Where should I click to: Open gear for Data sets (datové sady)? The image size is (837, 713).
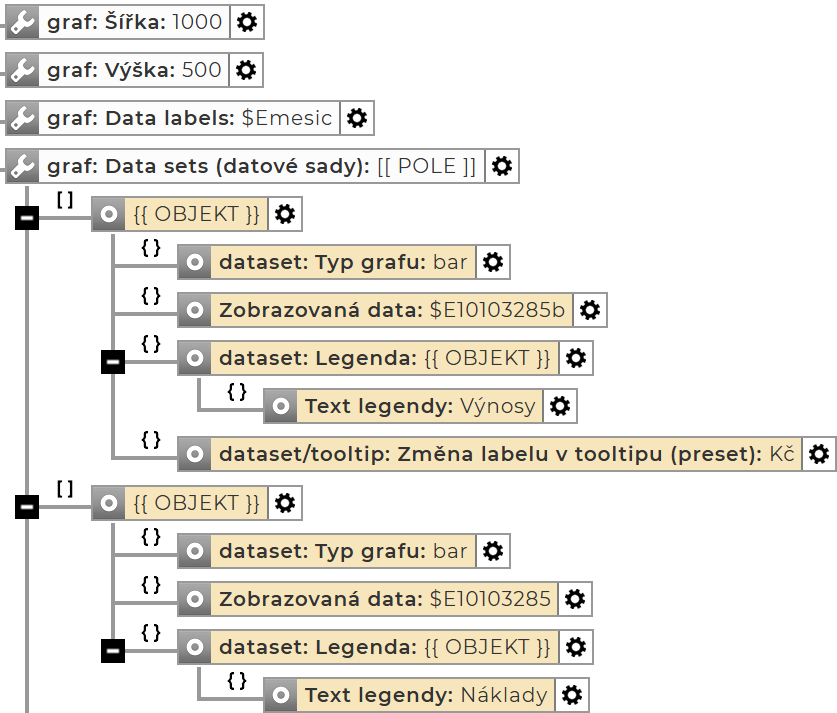tap(502, 166)
